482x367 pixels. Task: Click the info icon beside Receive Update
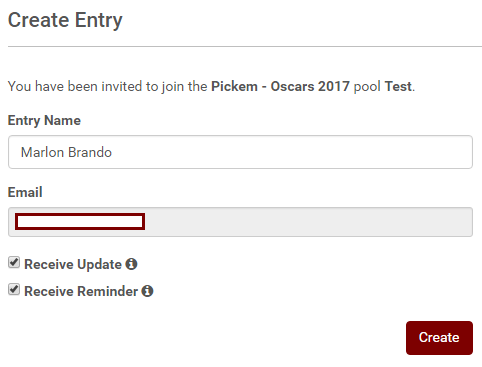(x=131, y=264)
